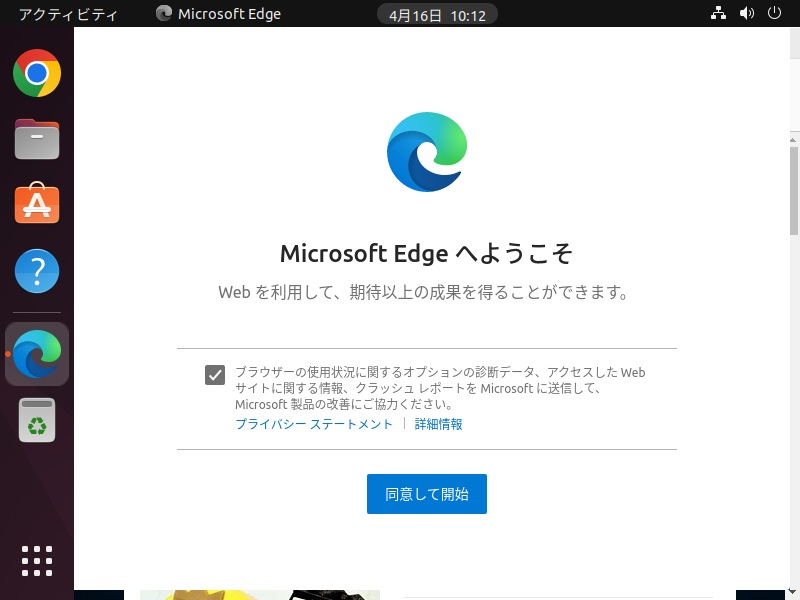This screenshot has height=600, width=800.
Task: Open the アクティビティ overview
Action: (x=68, y=14)
